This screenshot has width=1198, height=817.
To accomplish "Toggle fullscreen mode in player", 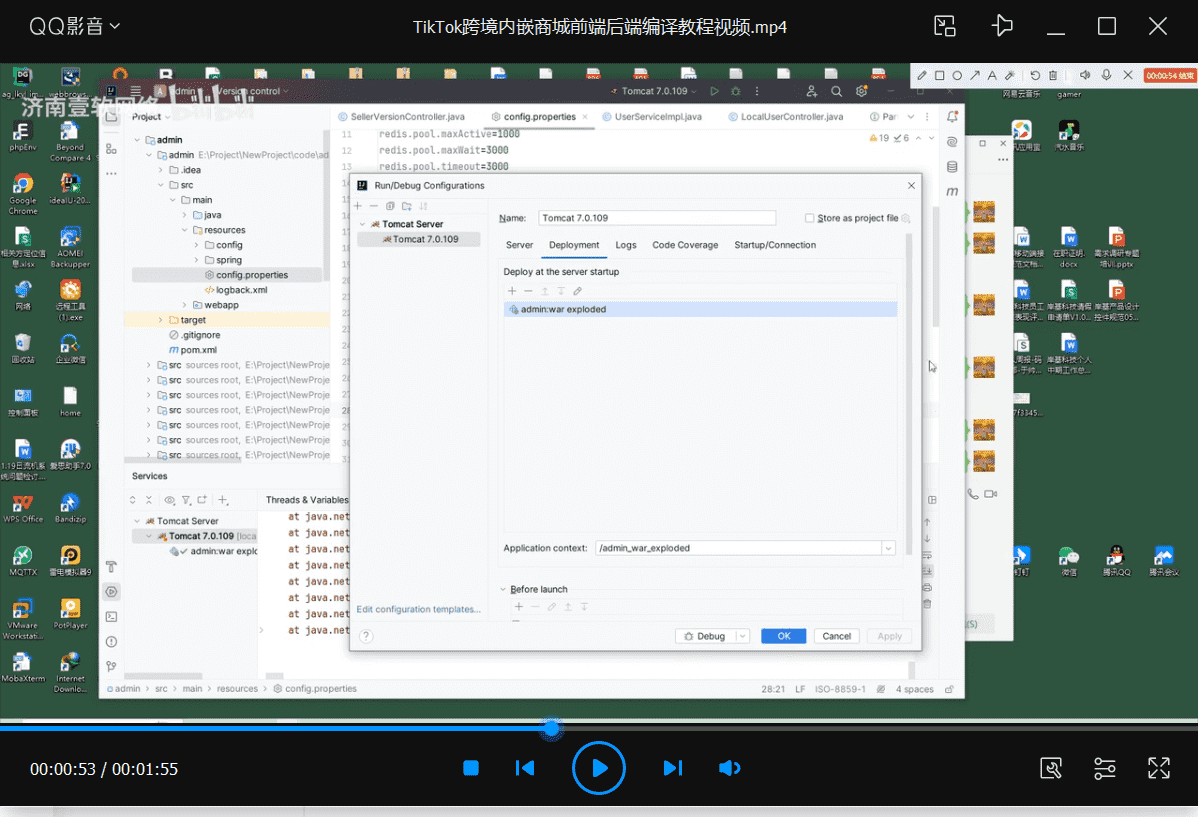I will (1158, 768).
